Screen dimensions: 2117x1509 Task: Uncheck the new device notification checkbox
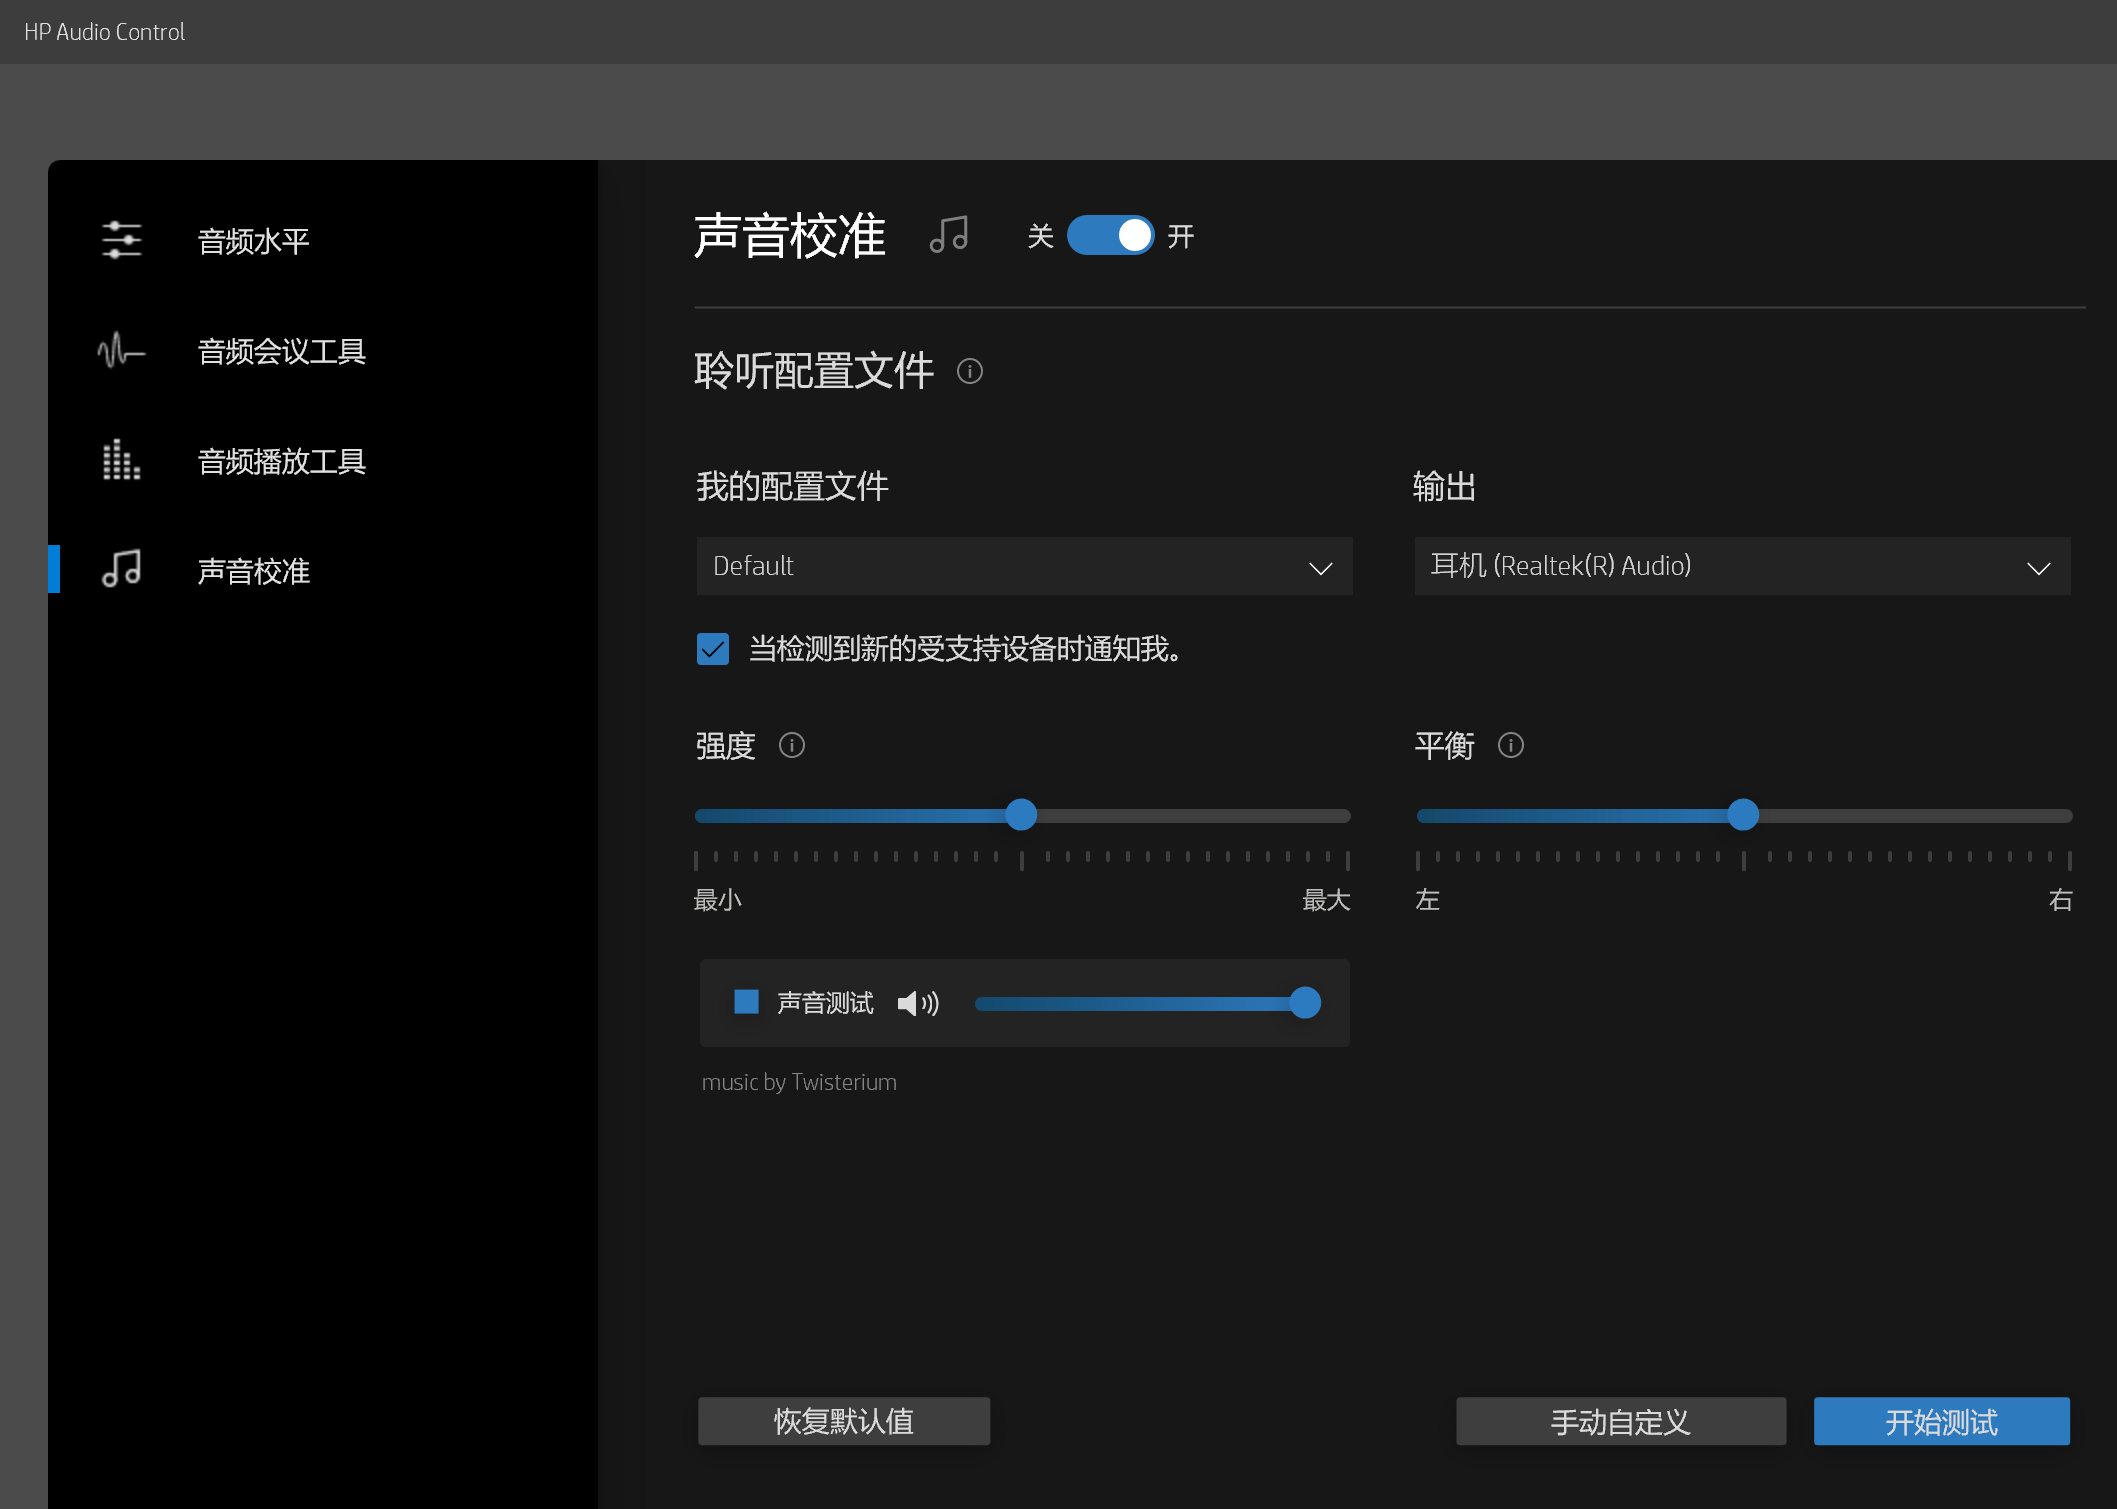[x=712, y=649]
